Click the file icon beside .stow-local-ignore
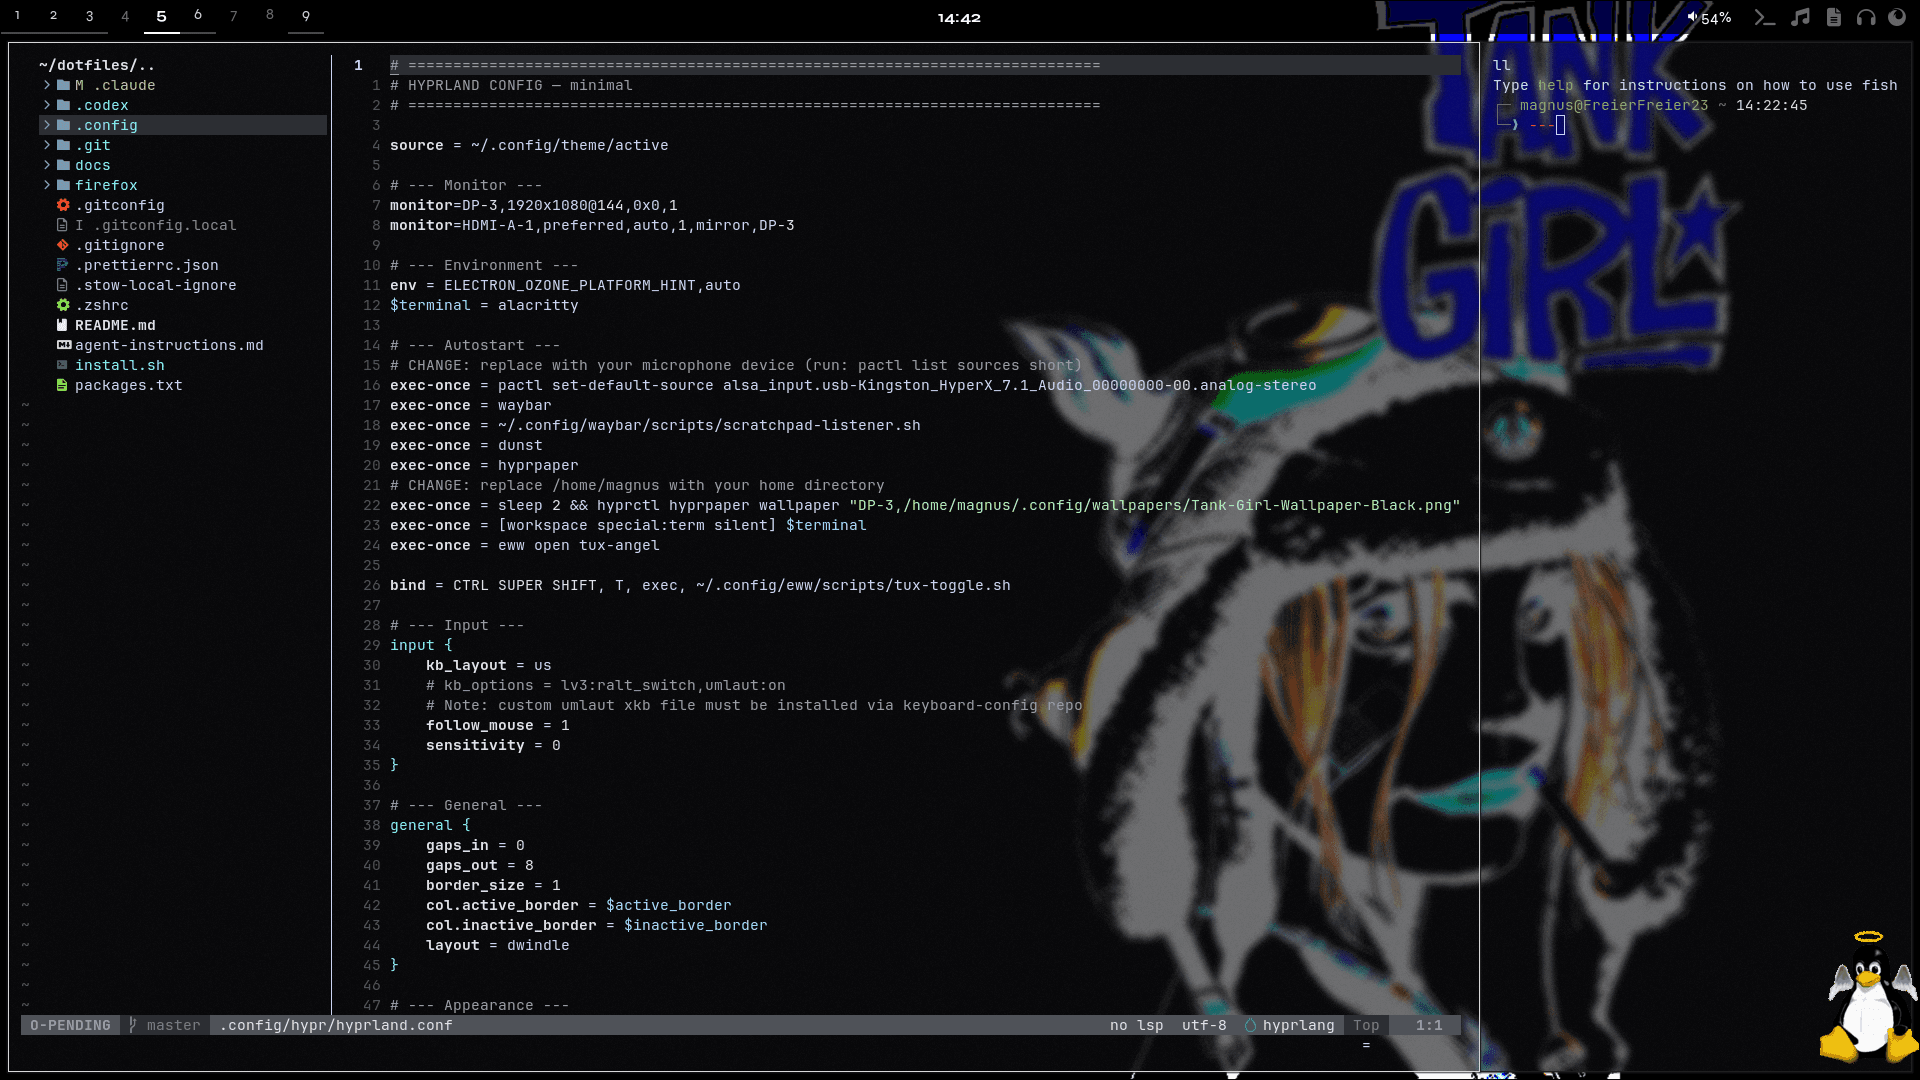This screenshot has width=1920, height=1080. [x=63, y=285]
